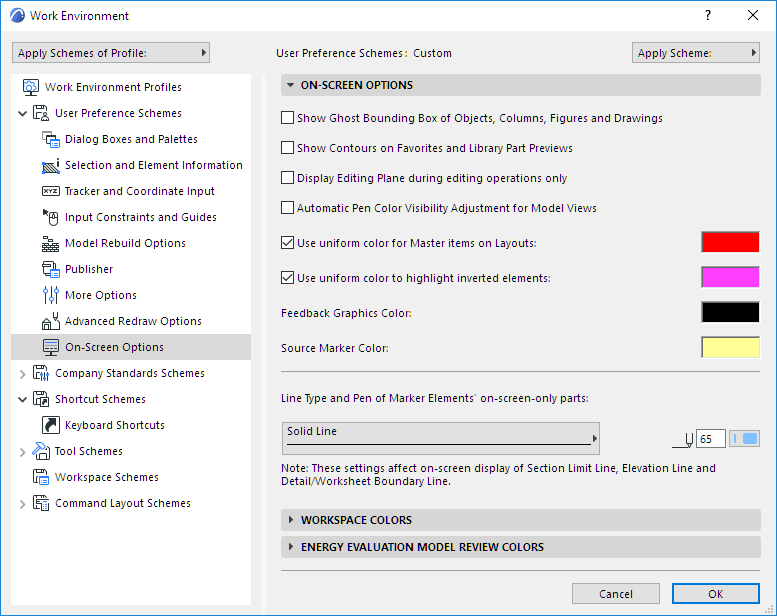
Task: Expand the Command Layout Schemes tree node
Action: (22, 504)
